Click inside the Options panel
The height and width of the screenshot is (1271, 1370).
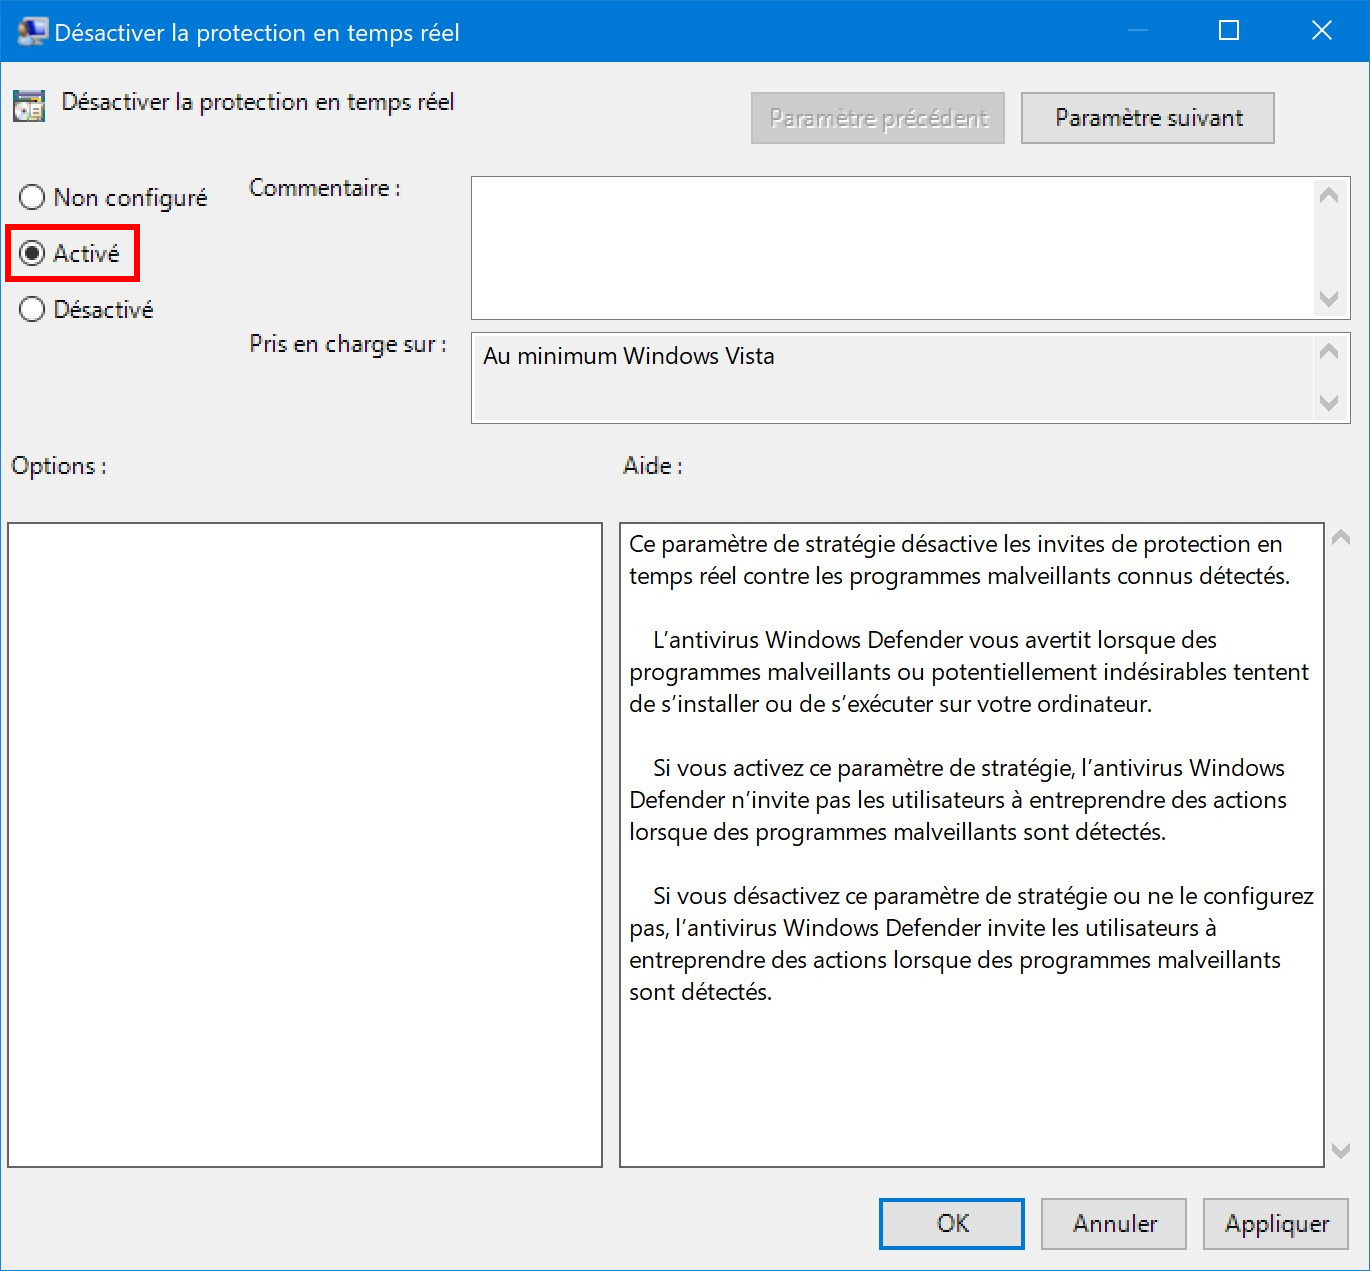[305, 845]
